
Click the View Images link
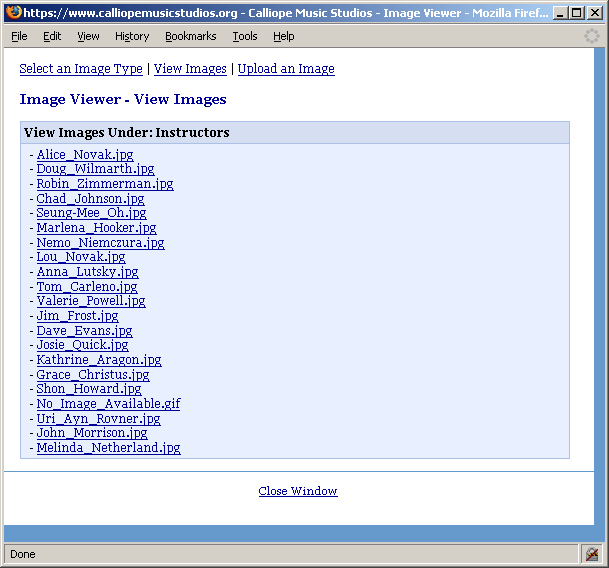190,69
